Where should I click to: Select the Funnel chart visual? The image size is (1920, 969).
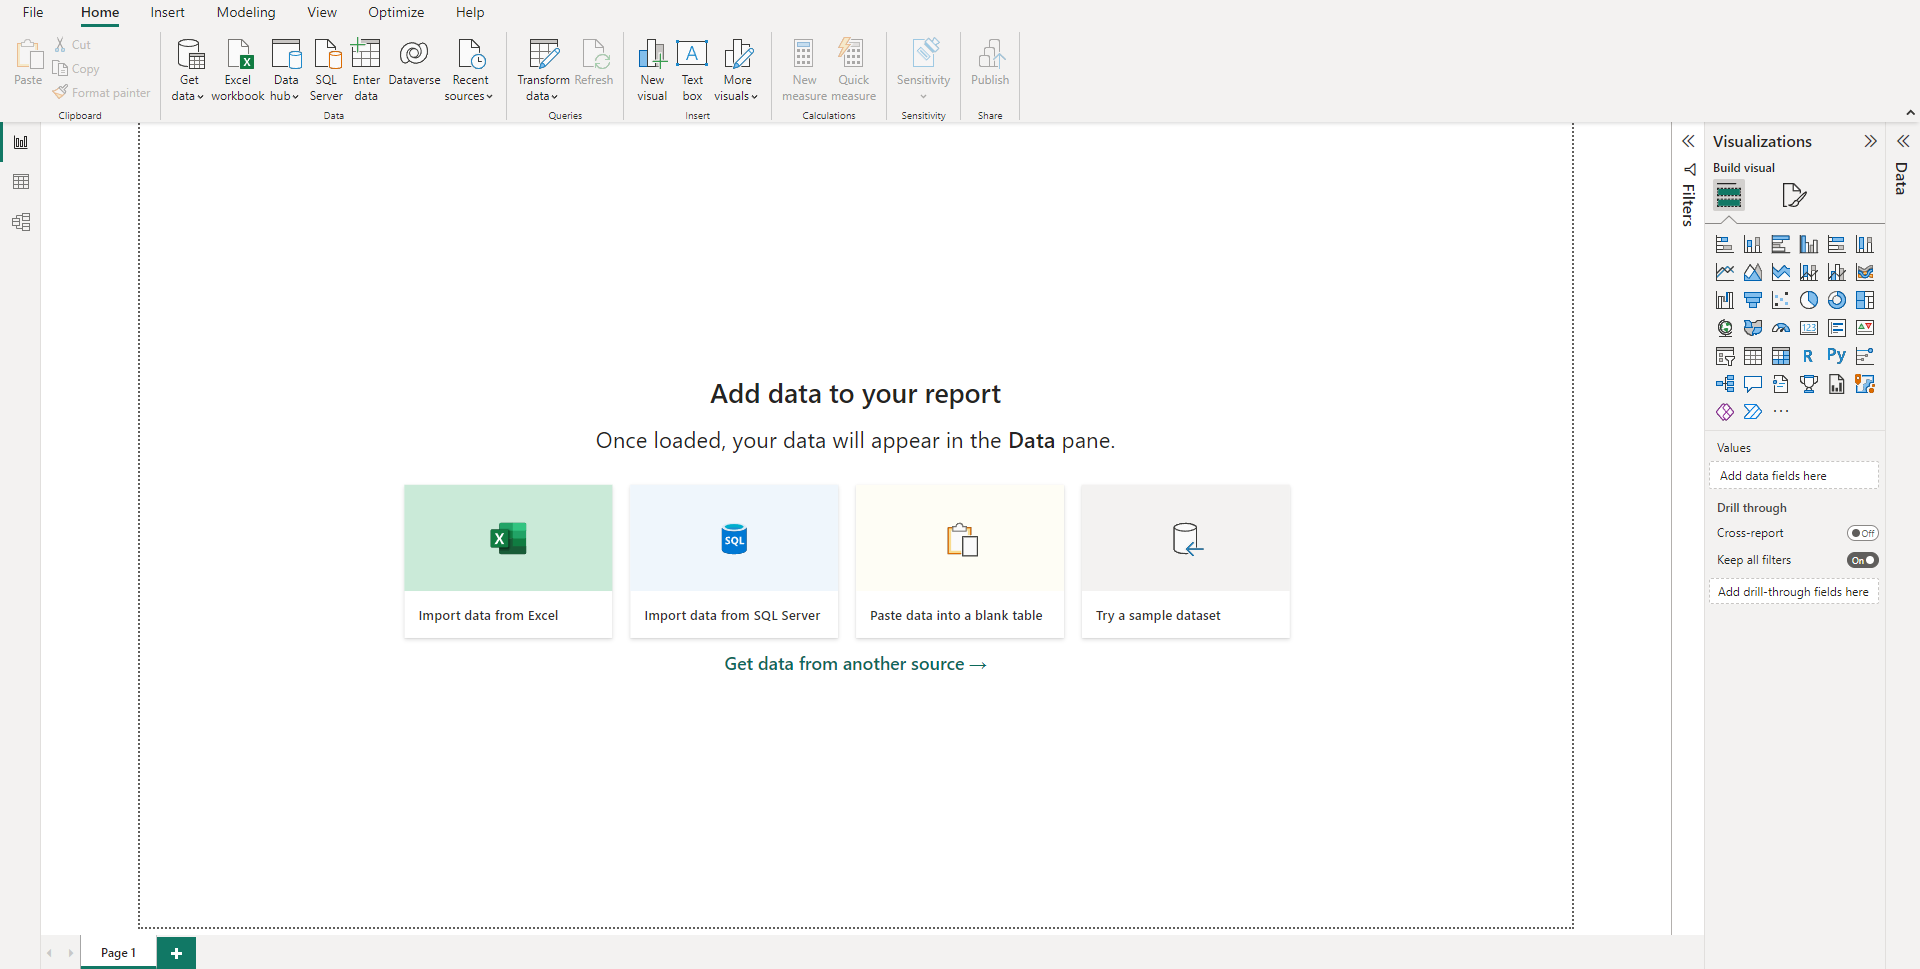coord(1753,300)
